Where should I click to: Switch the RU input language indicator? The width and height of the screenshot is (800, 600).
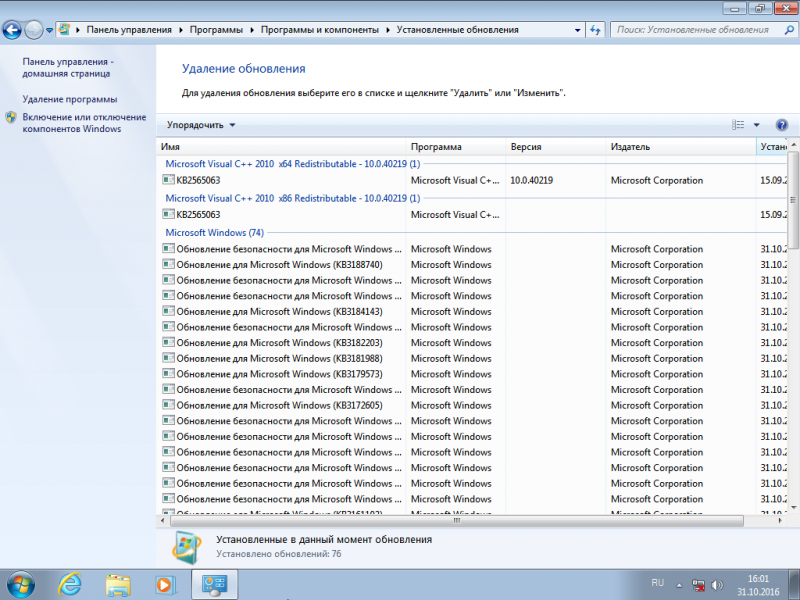658,583
